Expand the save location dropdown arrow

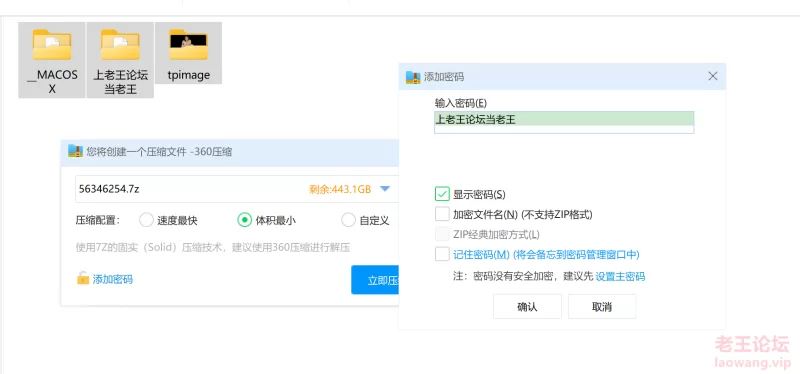385,189
